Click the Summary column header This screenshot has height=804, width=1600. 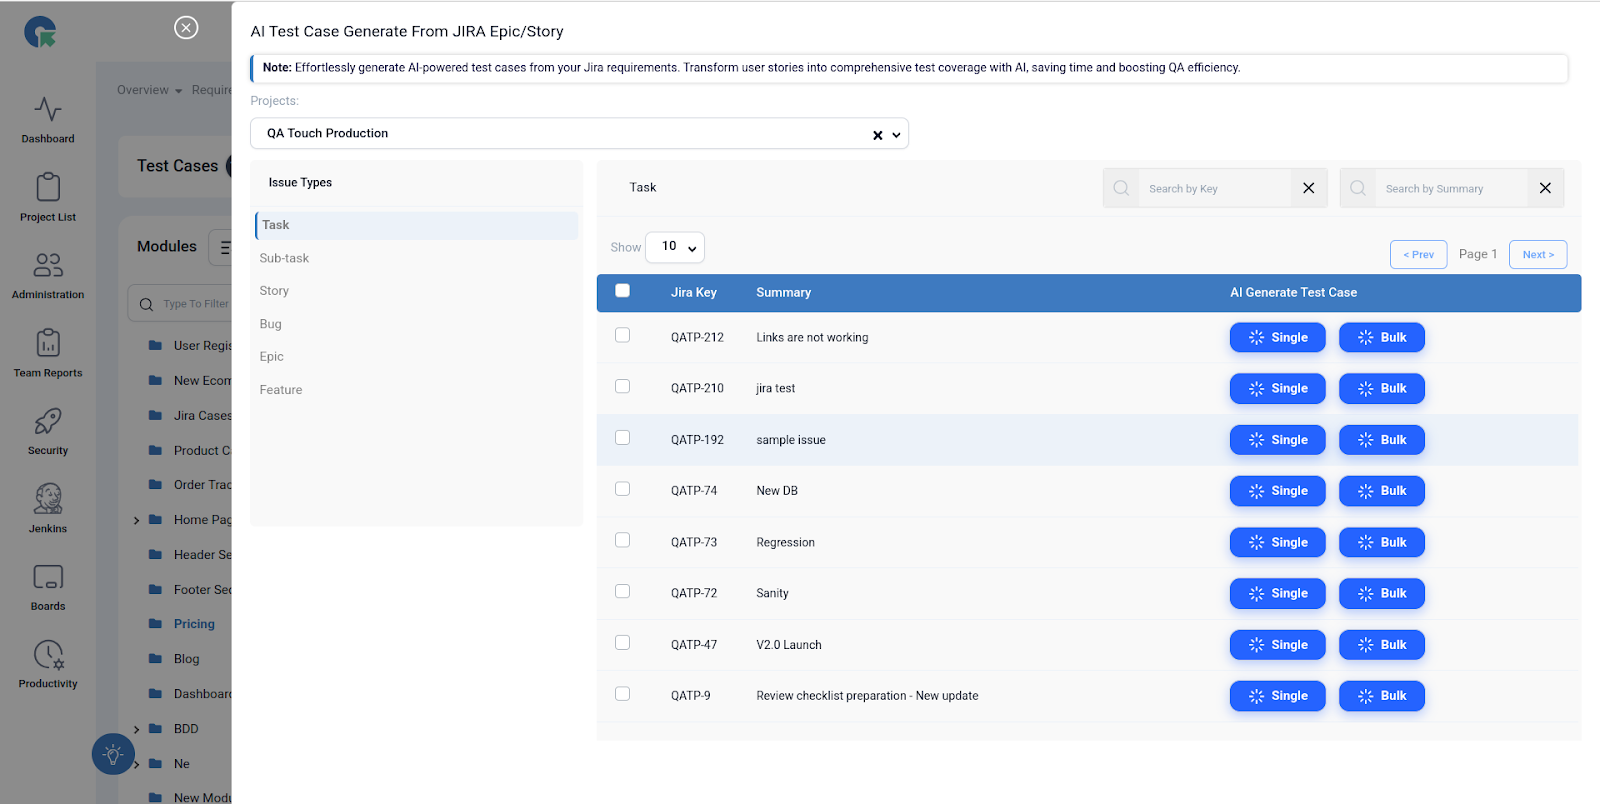(x=783, y=293)
